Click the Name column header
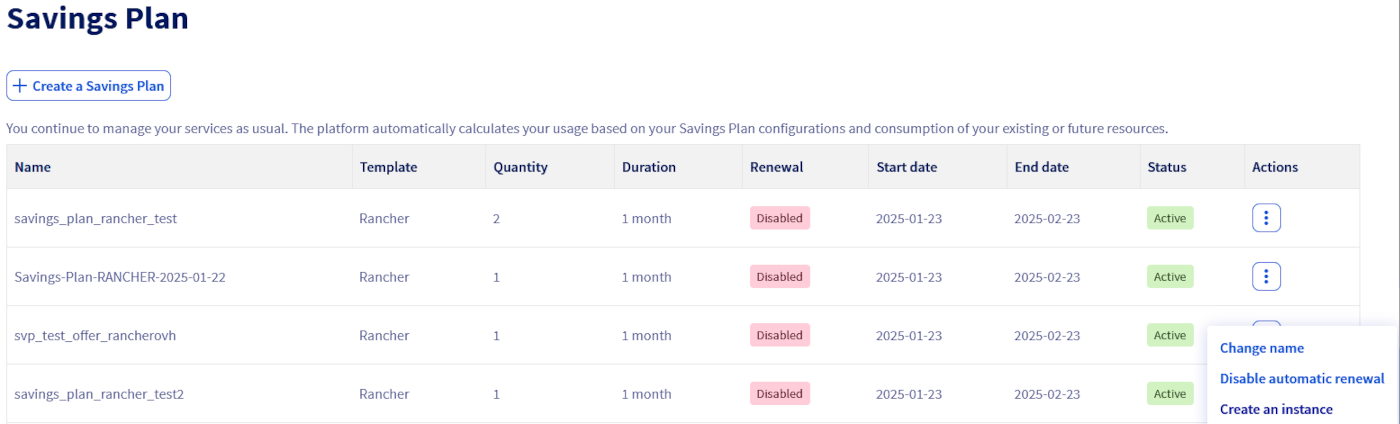This screenshot has width=1400, height=424. 33,167
